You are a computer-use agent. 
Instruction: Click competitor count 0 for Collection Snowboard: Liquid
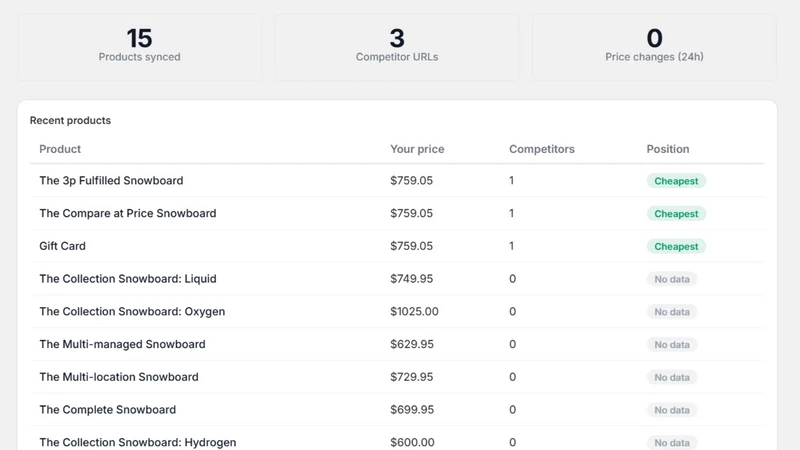512,279
